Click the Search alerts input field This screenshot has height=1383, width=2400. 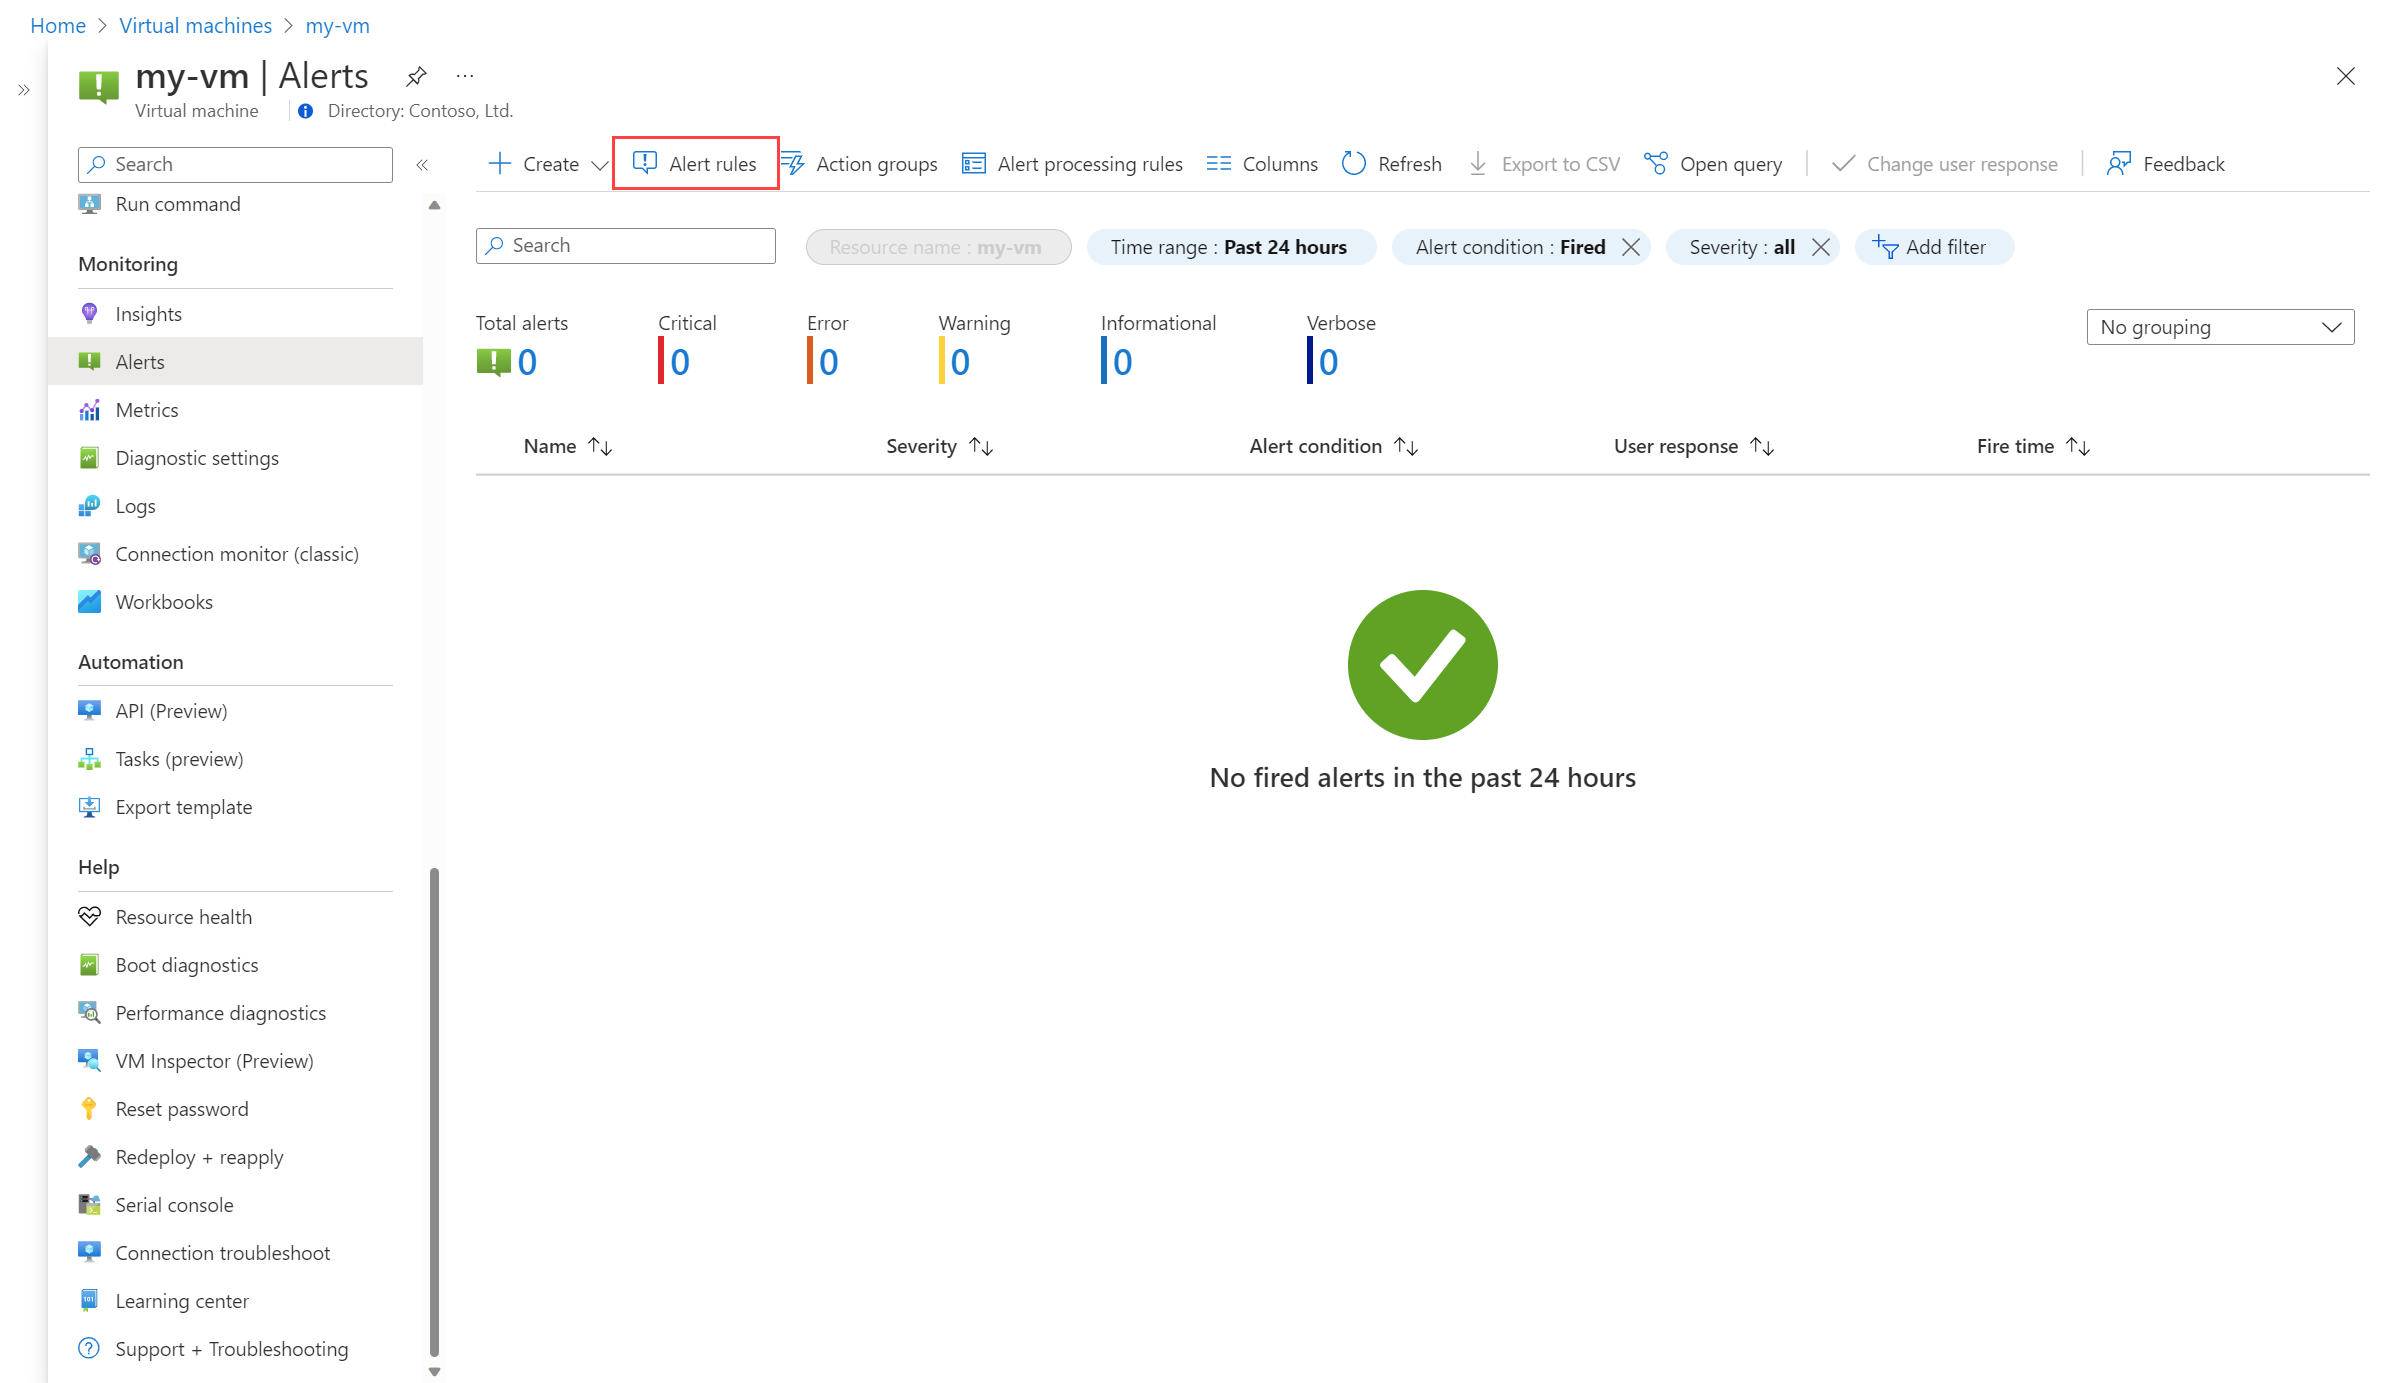(x=626, y=246)
